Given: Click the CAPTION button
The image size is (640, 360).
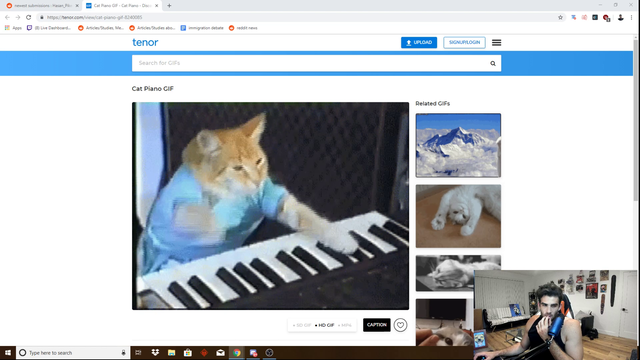Looking at the screenshot, I should pyautogui.click(x=376, y=325).
